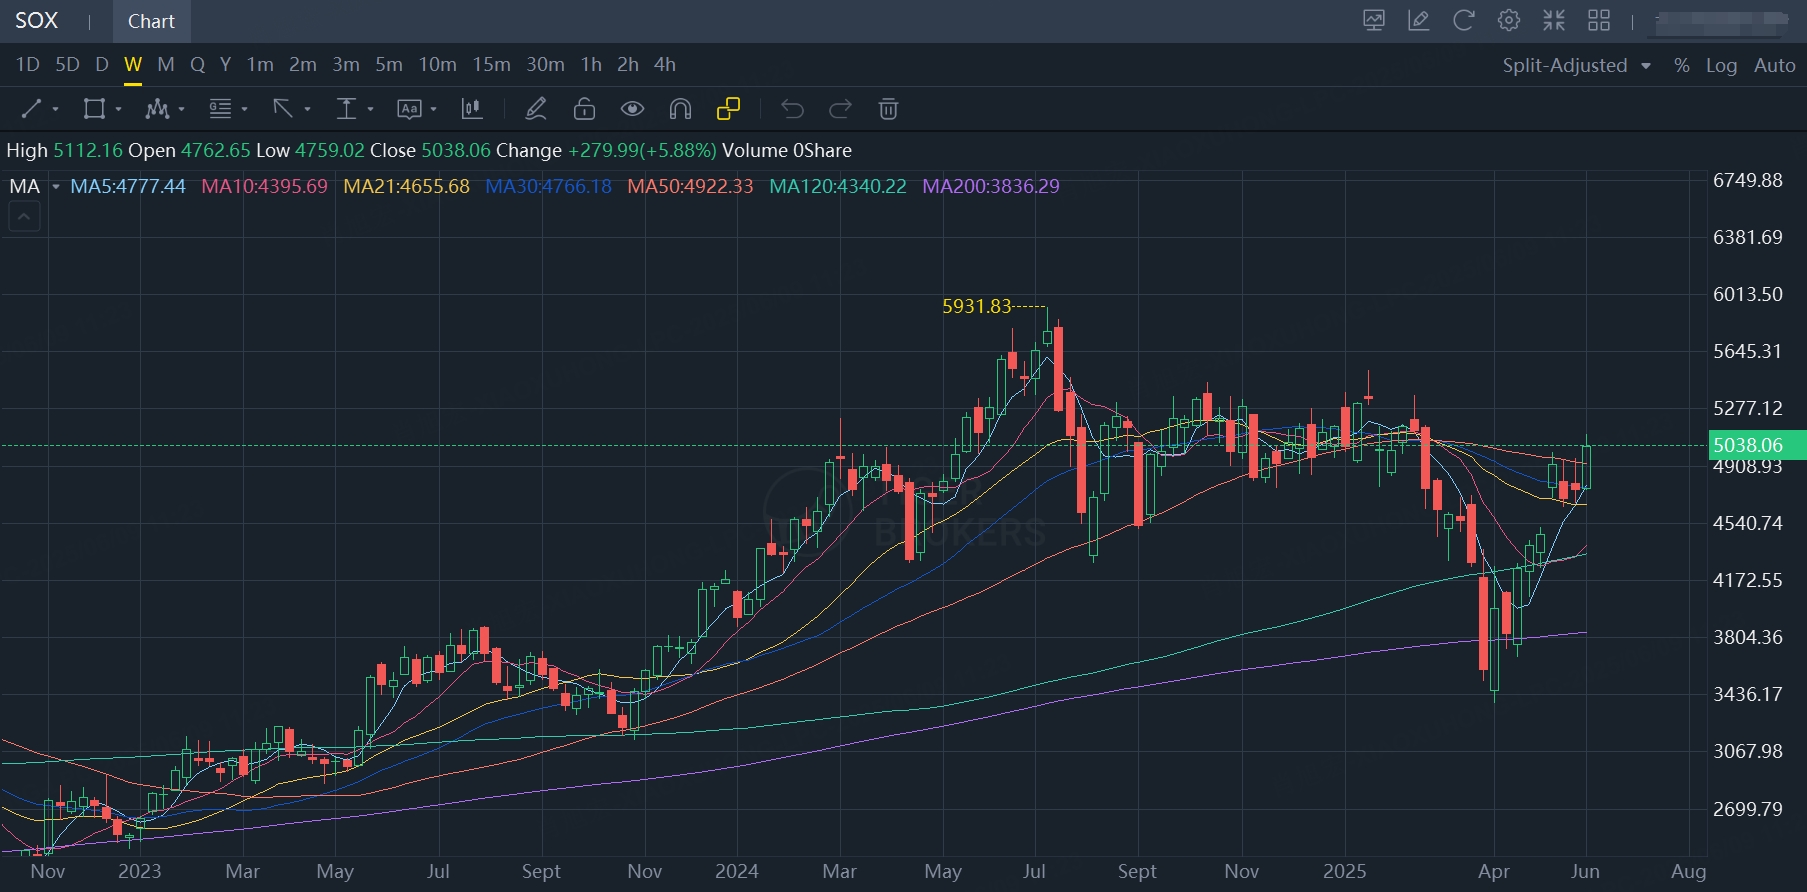The width and height of the screenshot is (1807, 892).
Task: Click the MA50:4922.33 legend label
Action: coord(691,187)
